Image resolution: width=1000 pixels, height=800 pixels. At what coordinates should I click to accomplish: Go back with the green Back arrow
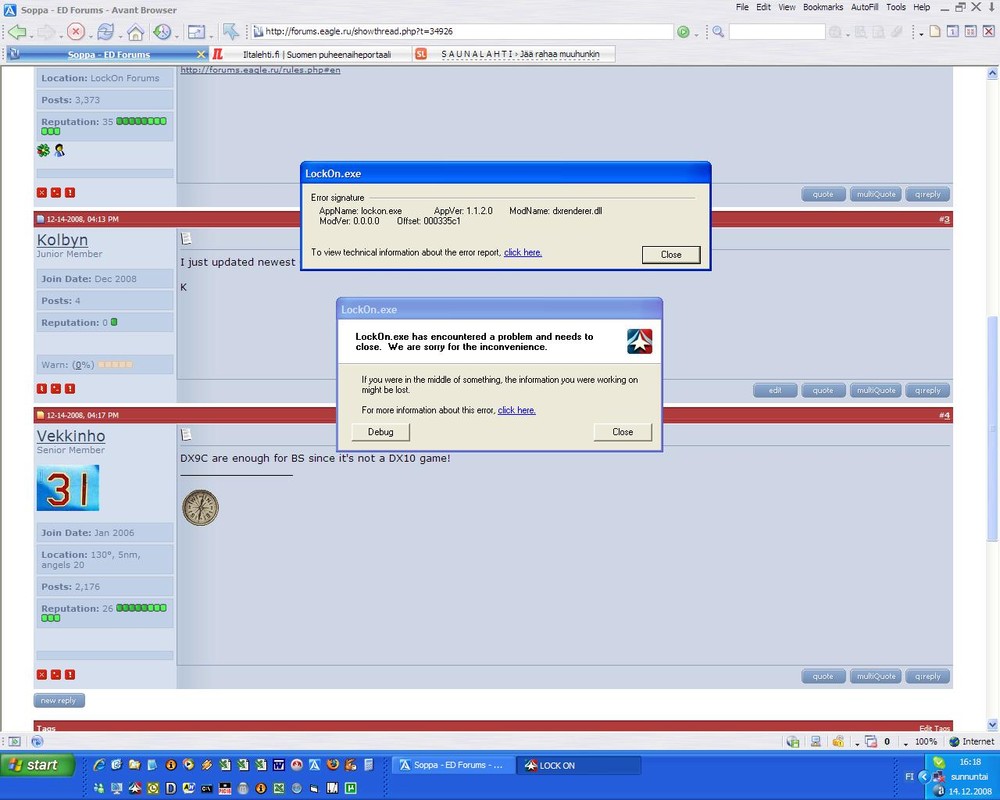point(17,31)
